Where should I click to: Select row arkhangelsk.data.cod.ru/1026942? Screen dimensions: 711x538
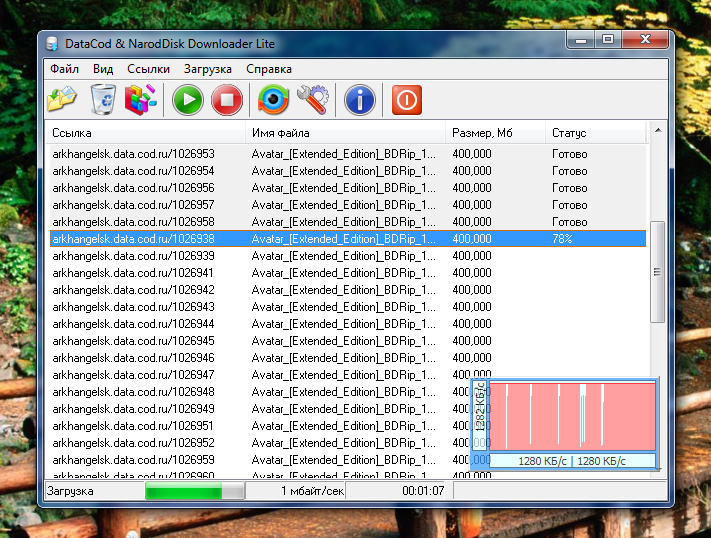click(x=348, y=290)
